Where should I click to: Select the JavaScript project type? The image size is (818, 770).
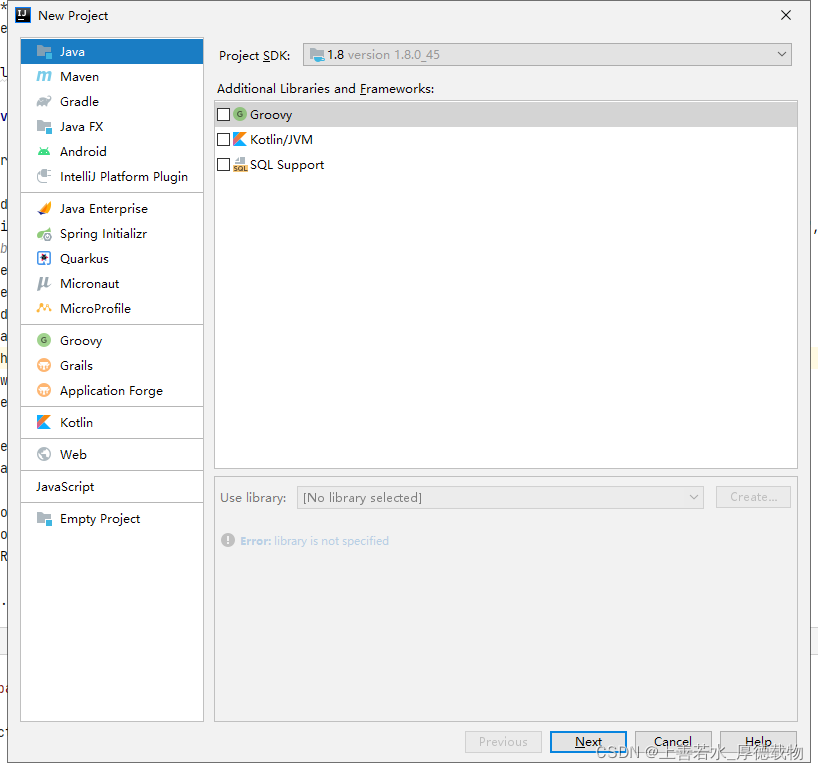[112, 487]
